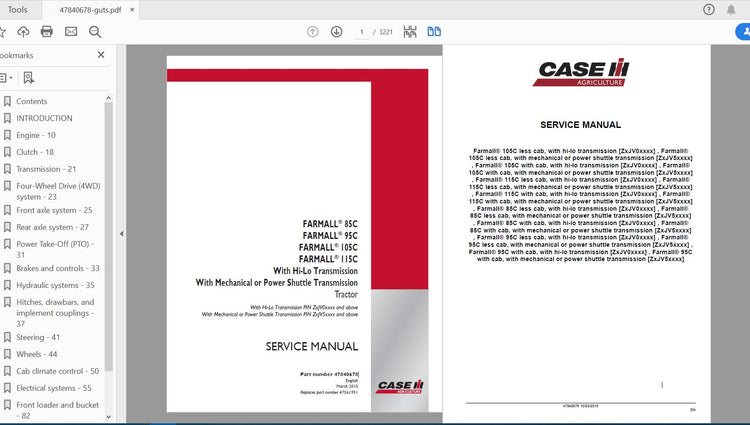Go to next page arrow
This screenshot has height=425, width=750.
[x=336, y=32]
